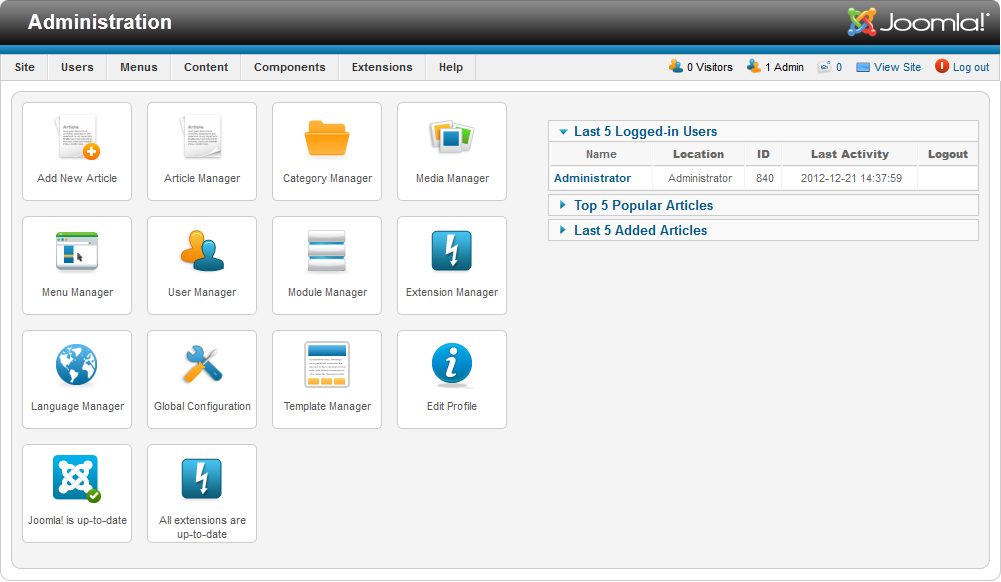Open the Article Manager icon
1001x582 pixels.
click(x=202, y=137)
